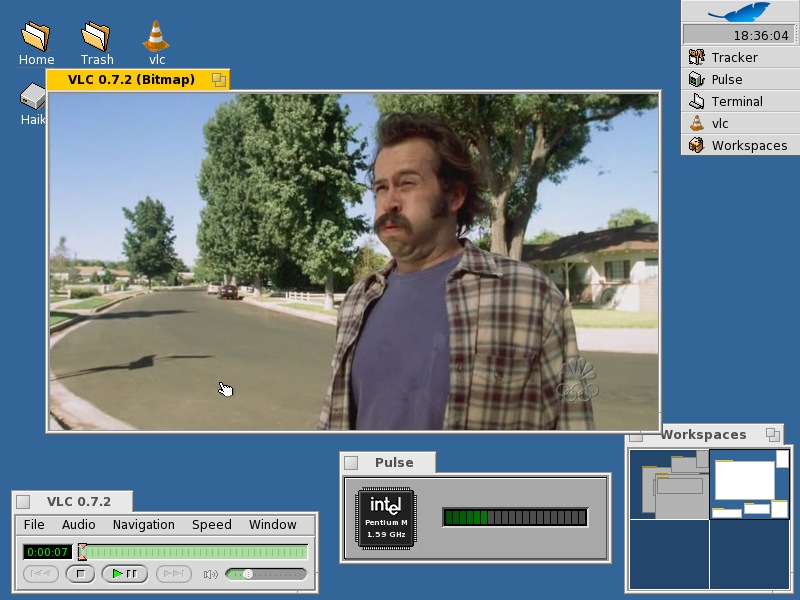Expand the Window menu
This screenshot has width=800, height=600.
(x=272, y=525)
